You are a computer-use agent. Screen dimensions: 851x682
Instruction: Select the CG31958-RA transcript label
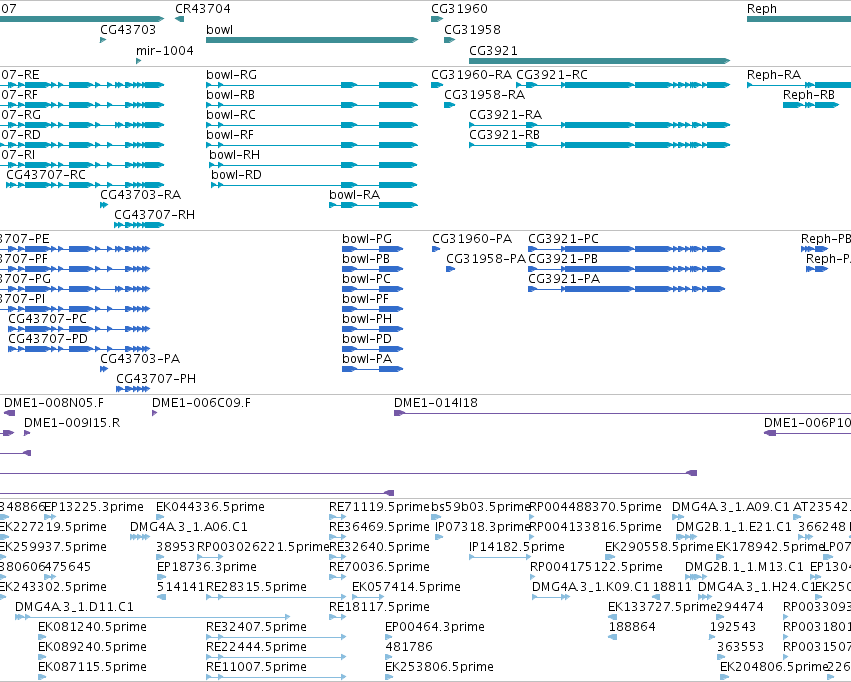click(485, 95)
